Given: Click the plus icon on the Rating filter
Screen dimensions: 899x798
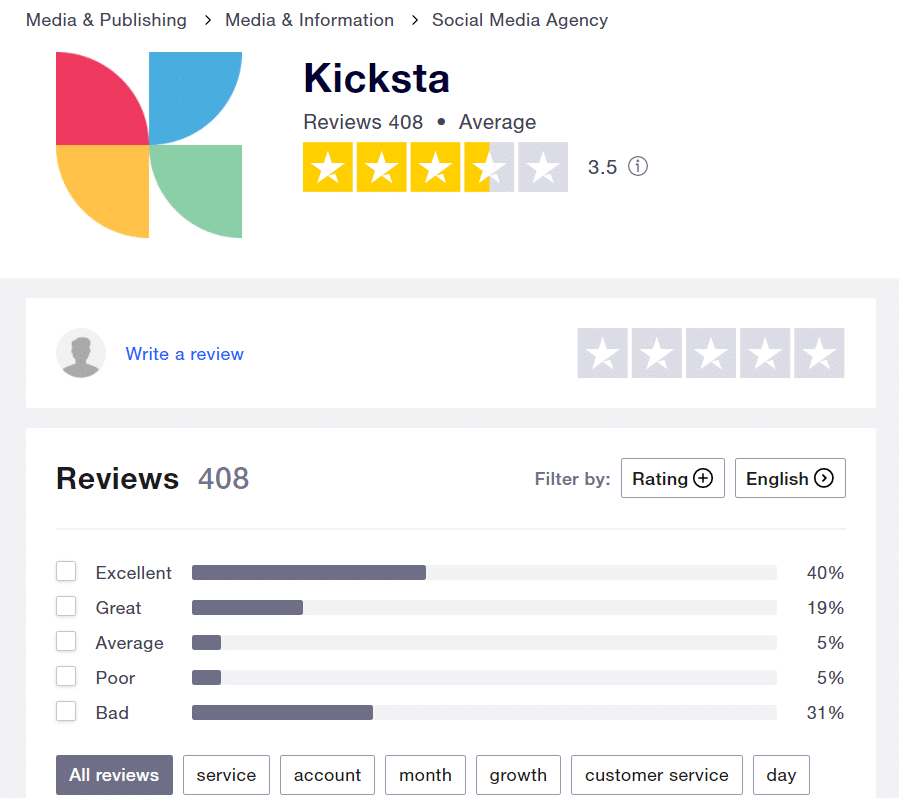Looking at the screenshot, I should click(x=701, y=477).
